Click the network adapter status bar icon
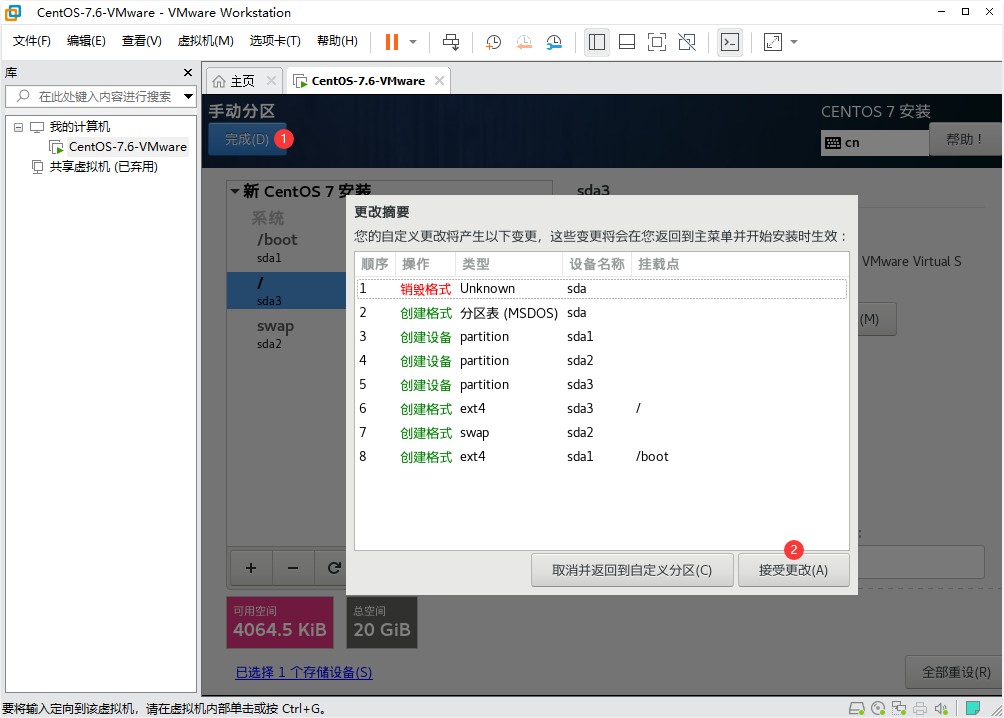Image resolution: width=1004 pixels, height=718 pixels. 899,708
